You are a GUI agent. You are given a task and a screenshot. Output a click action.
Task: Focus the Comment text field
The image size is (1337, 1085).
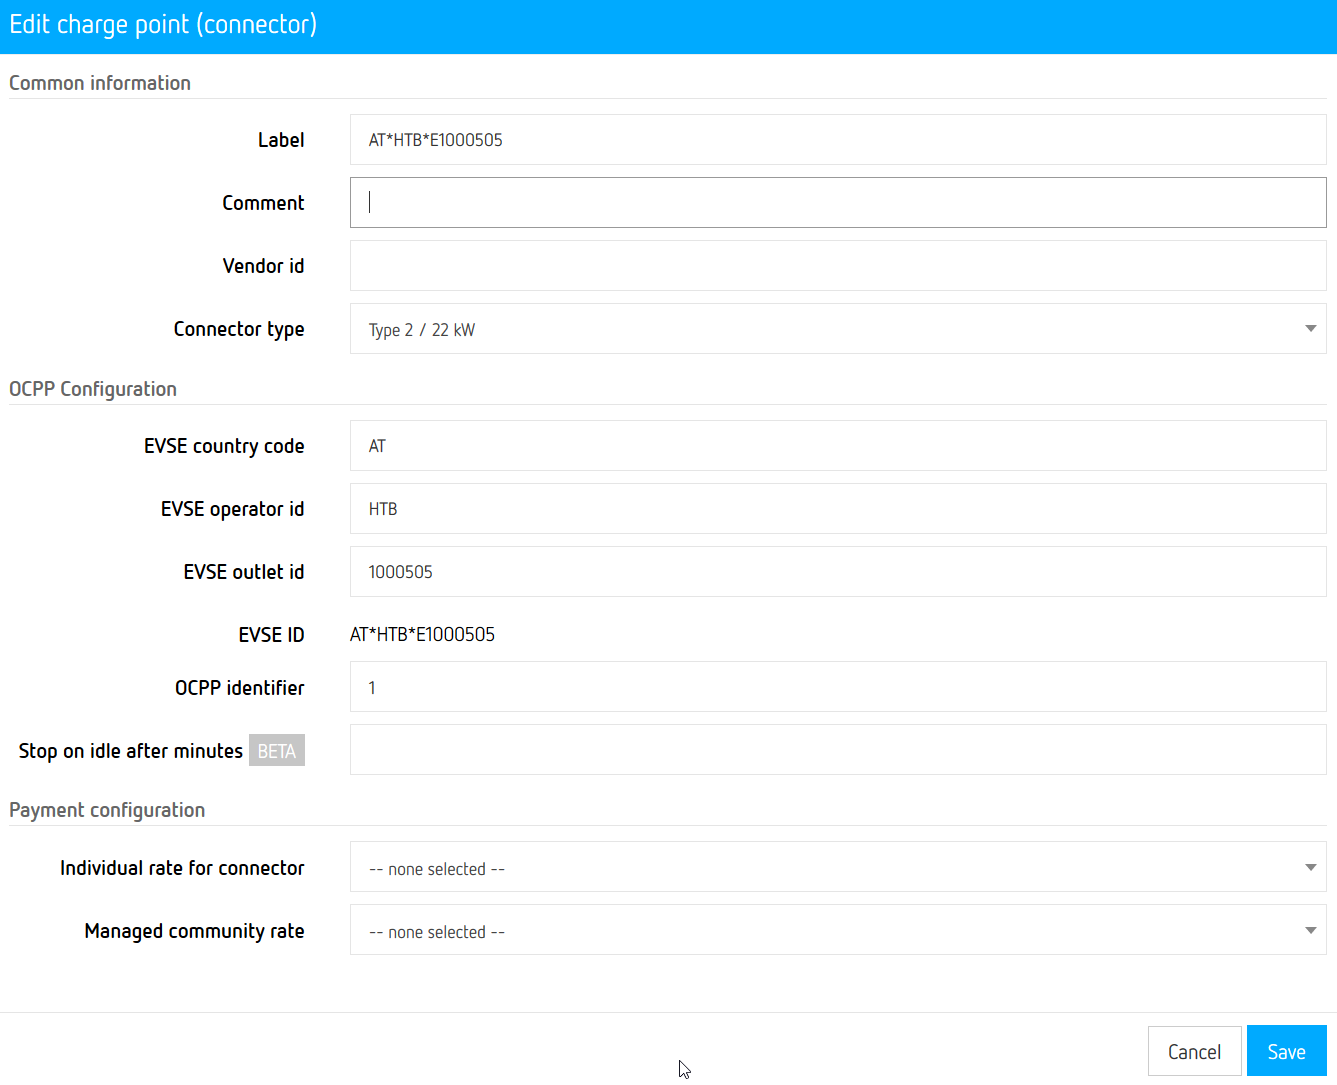point(837,203)
